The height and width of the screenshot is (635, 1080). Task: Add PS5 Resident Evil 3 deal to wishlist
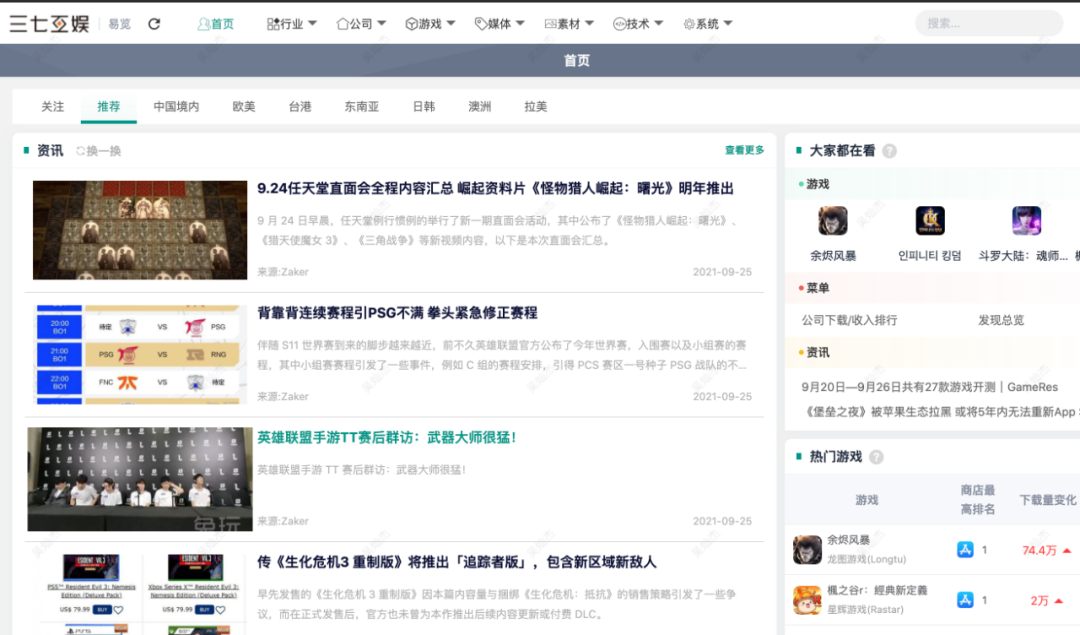pyautogui.click(x=118, y=610)
